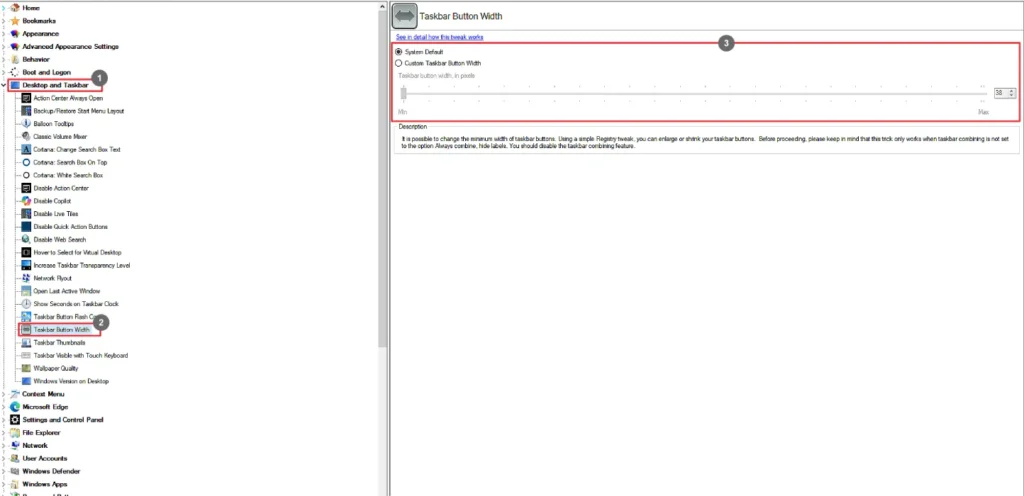Select Custom Taskbar Button Width option

coord(438,63)
